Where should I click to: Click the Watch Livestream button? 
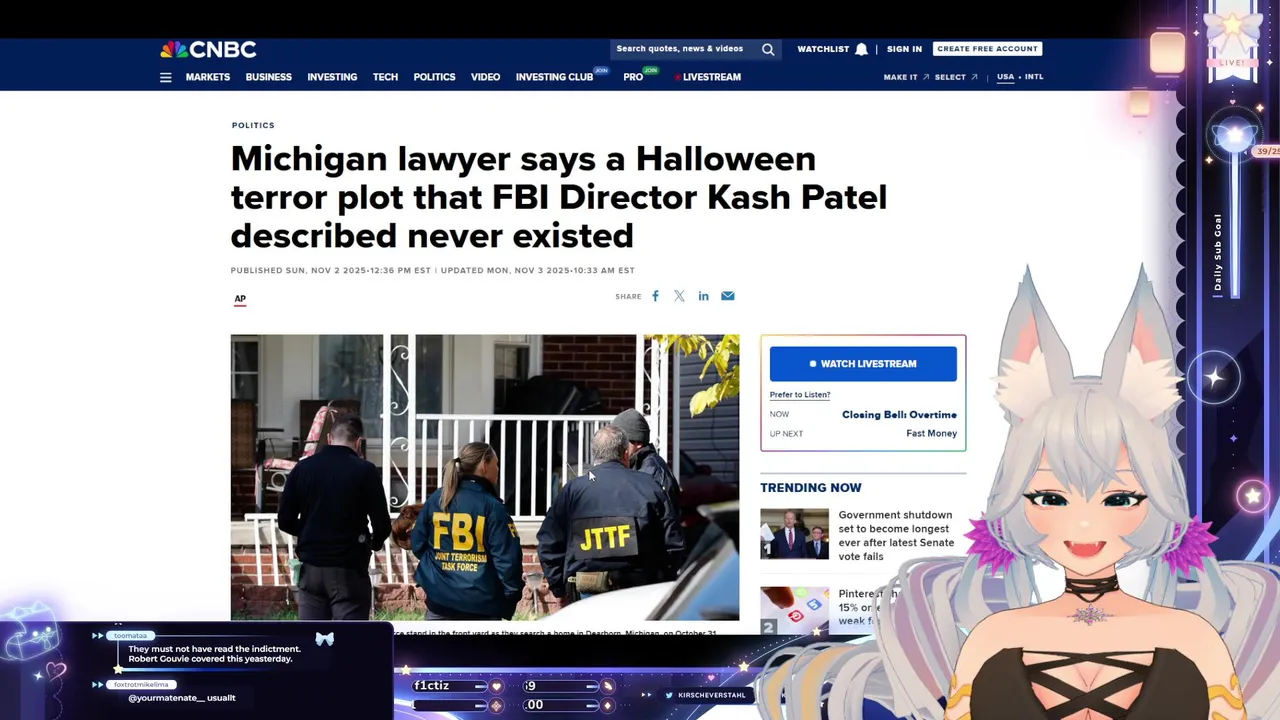pos(863,364)
